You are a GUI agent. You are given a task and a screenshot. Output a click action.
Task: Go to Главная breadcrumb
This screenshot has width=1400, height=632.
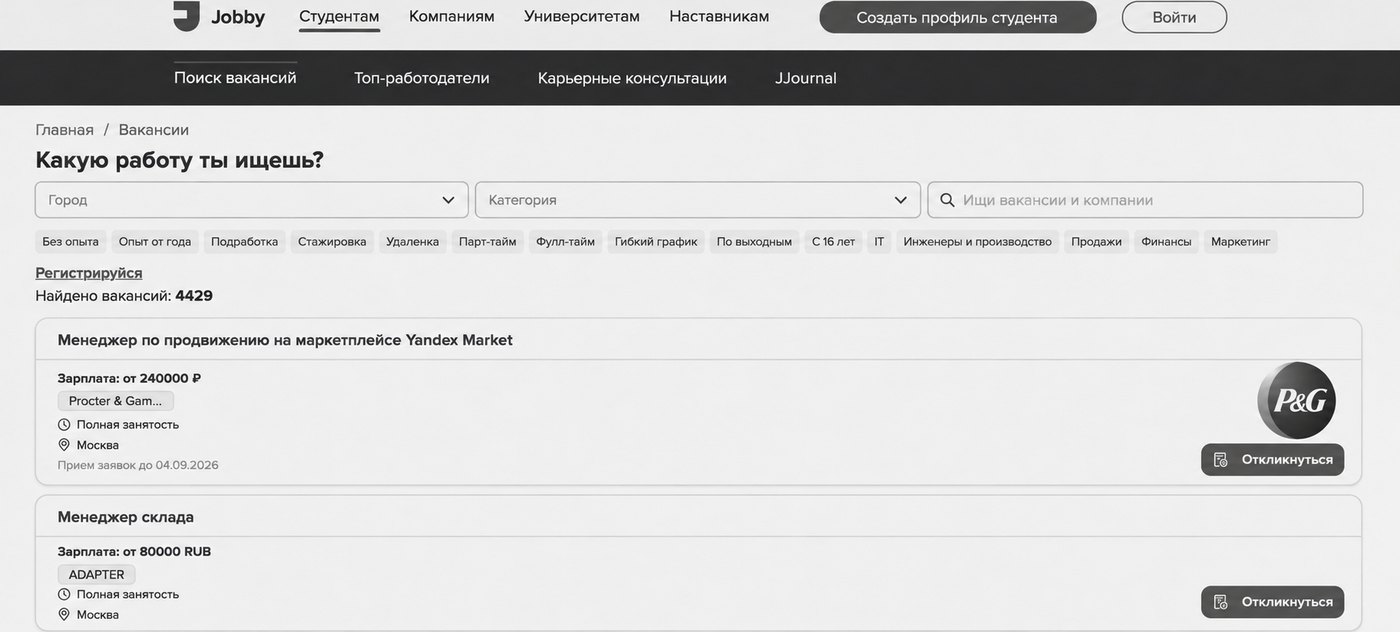pos(64,130)
